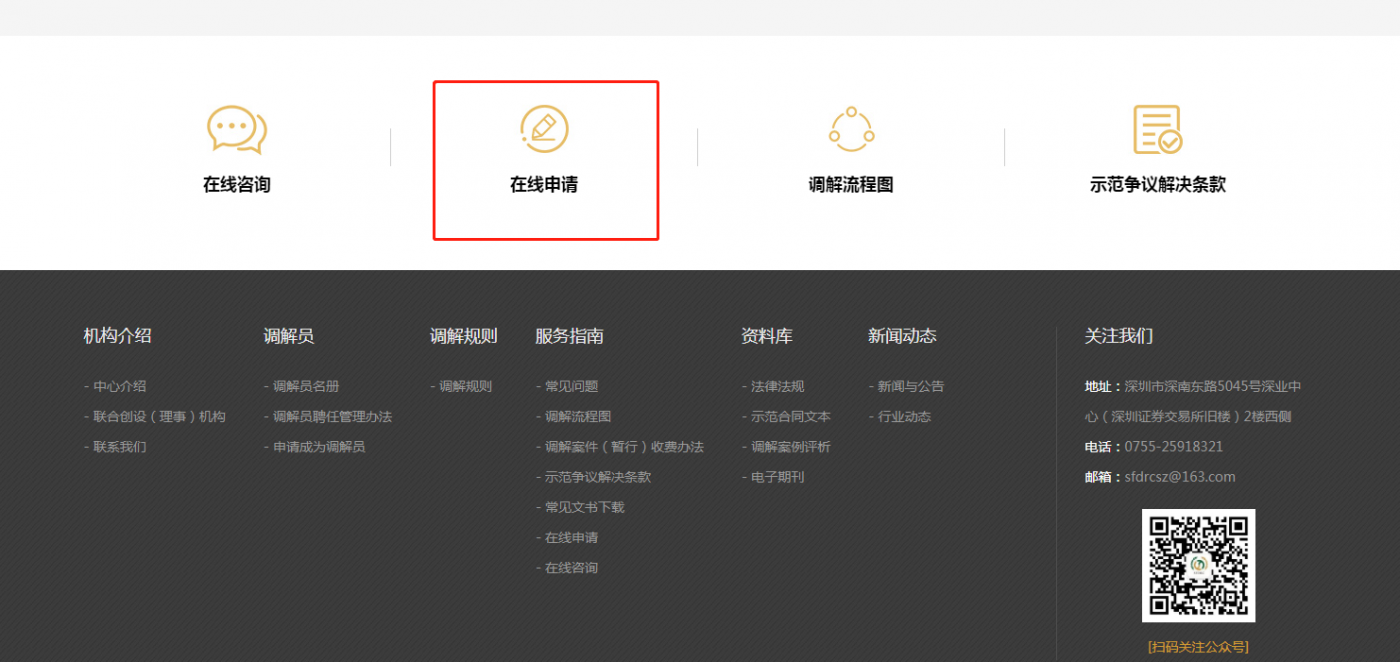
Task: Click the email sfdrcsz@163.com
Action: point(1180,477)
